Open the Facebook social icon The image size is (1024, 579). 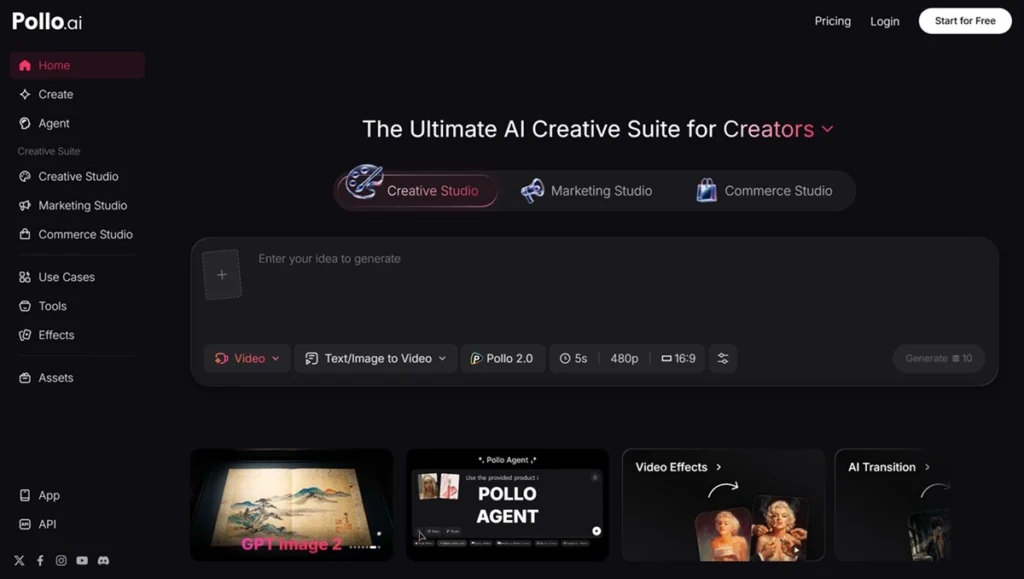pyautogui.click(x=40, y=561)
